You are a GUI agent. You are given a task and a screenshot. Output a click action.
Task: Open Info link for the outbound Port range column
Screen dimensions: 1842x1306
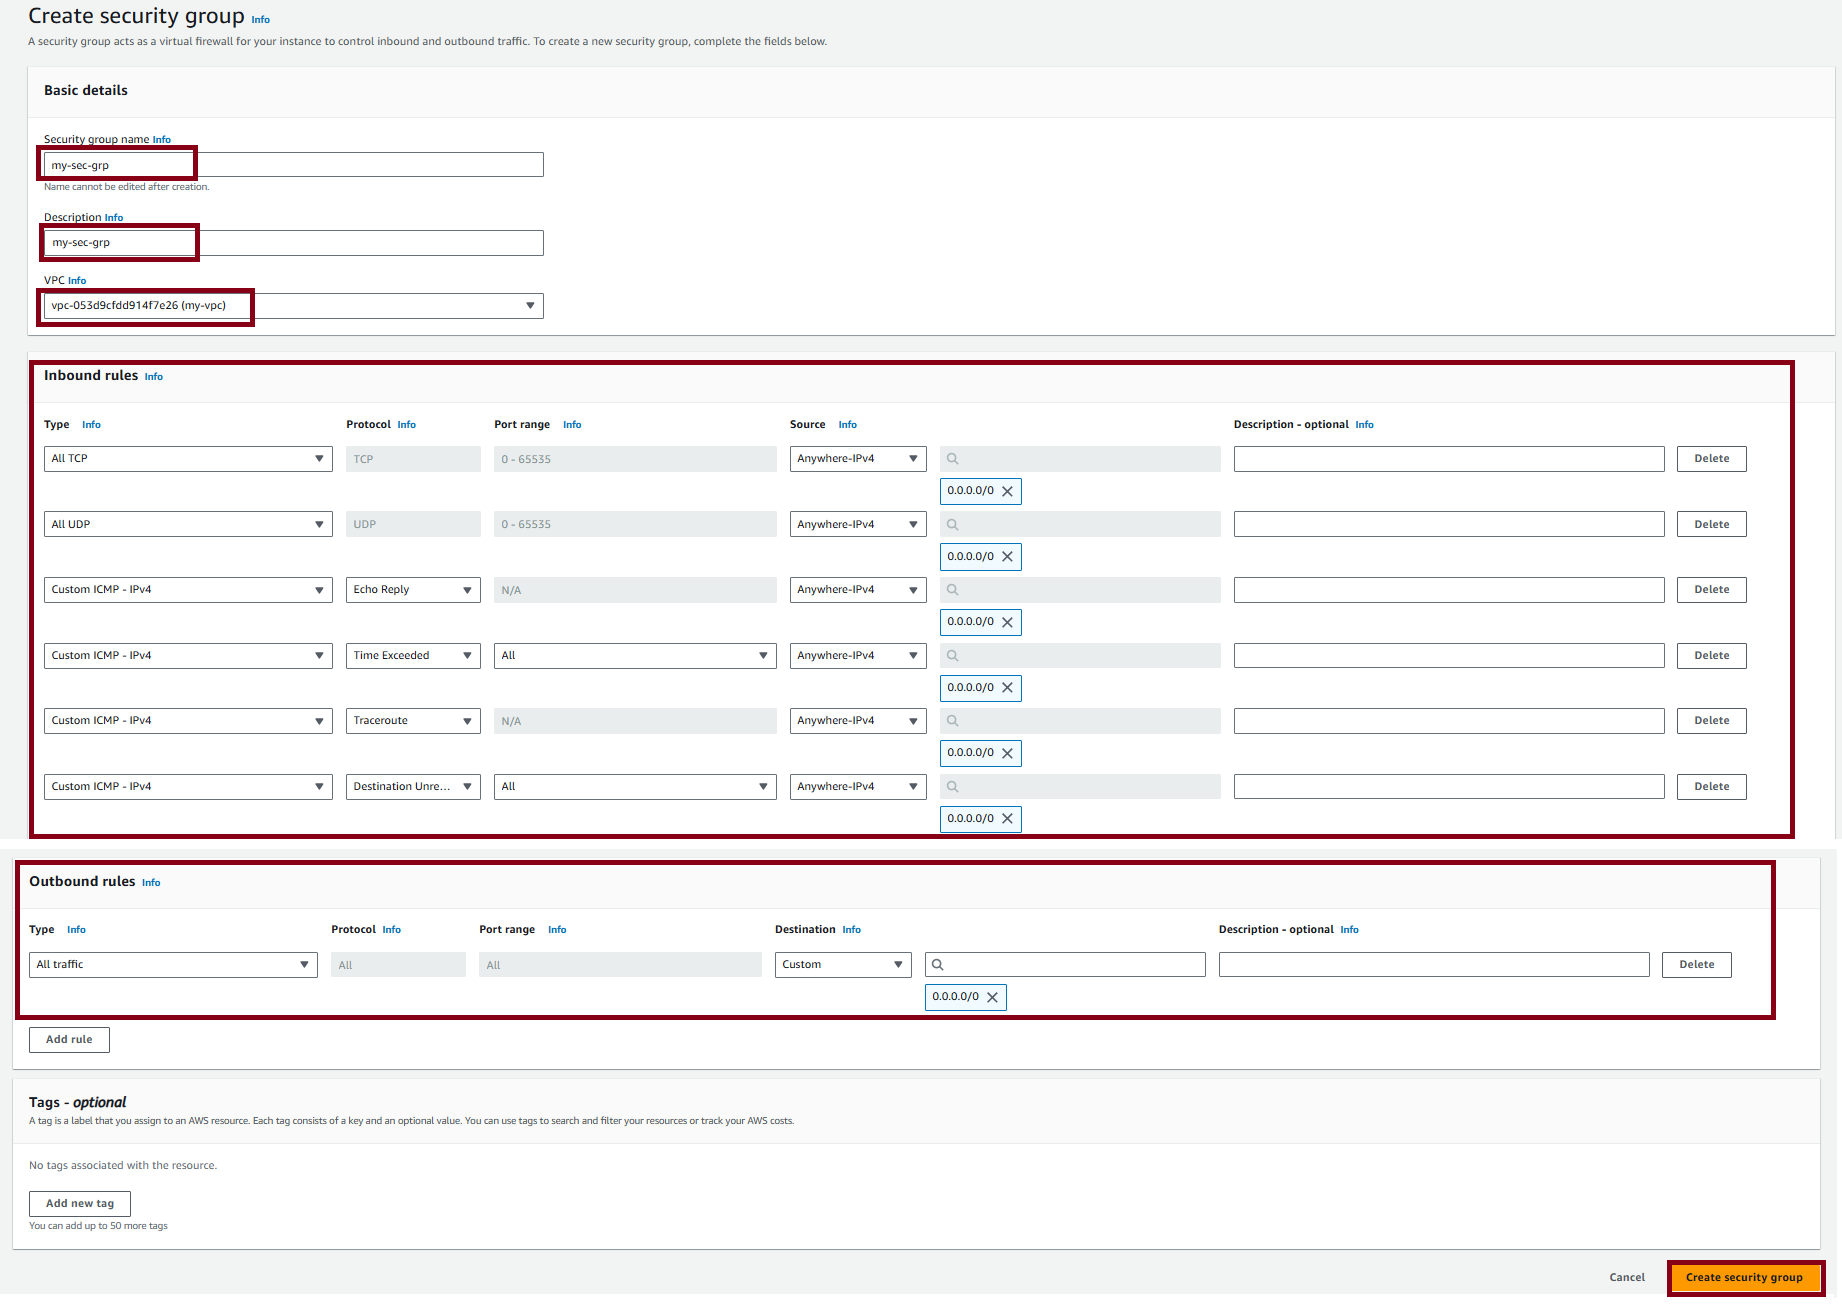click(557, 930)
